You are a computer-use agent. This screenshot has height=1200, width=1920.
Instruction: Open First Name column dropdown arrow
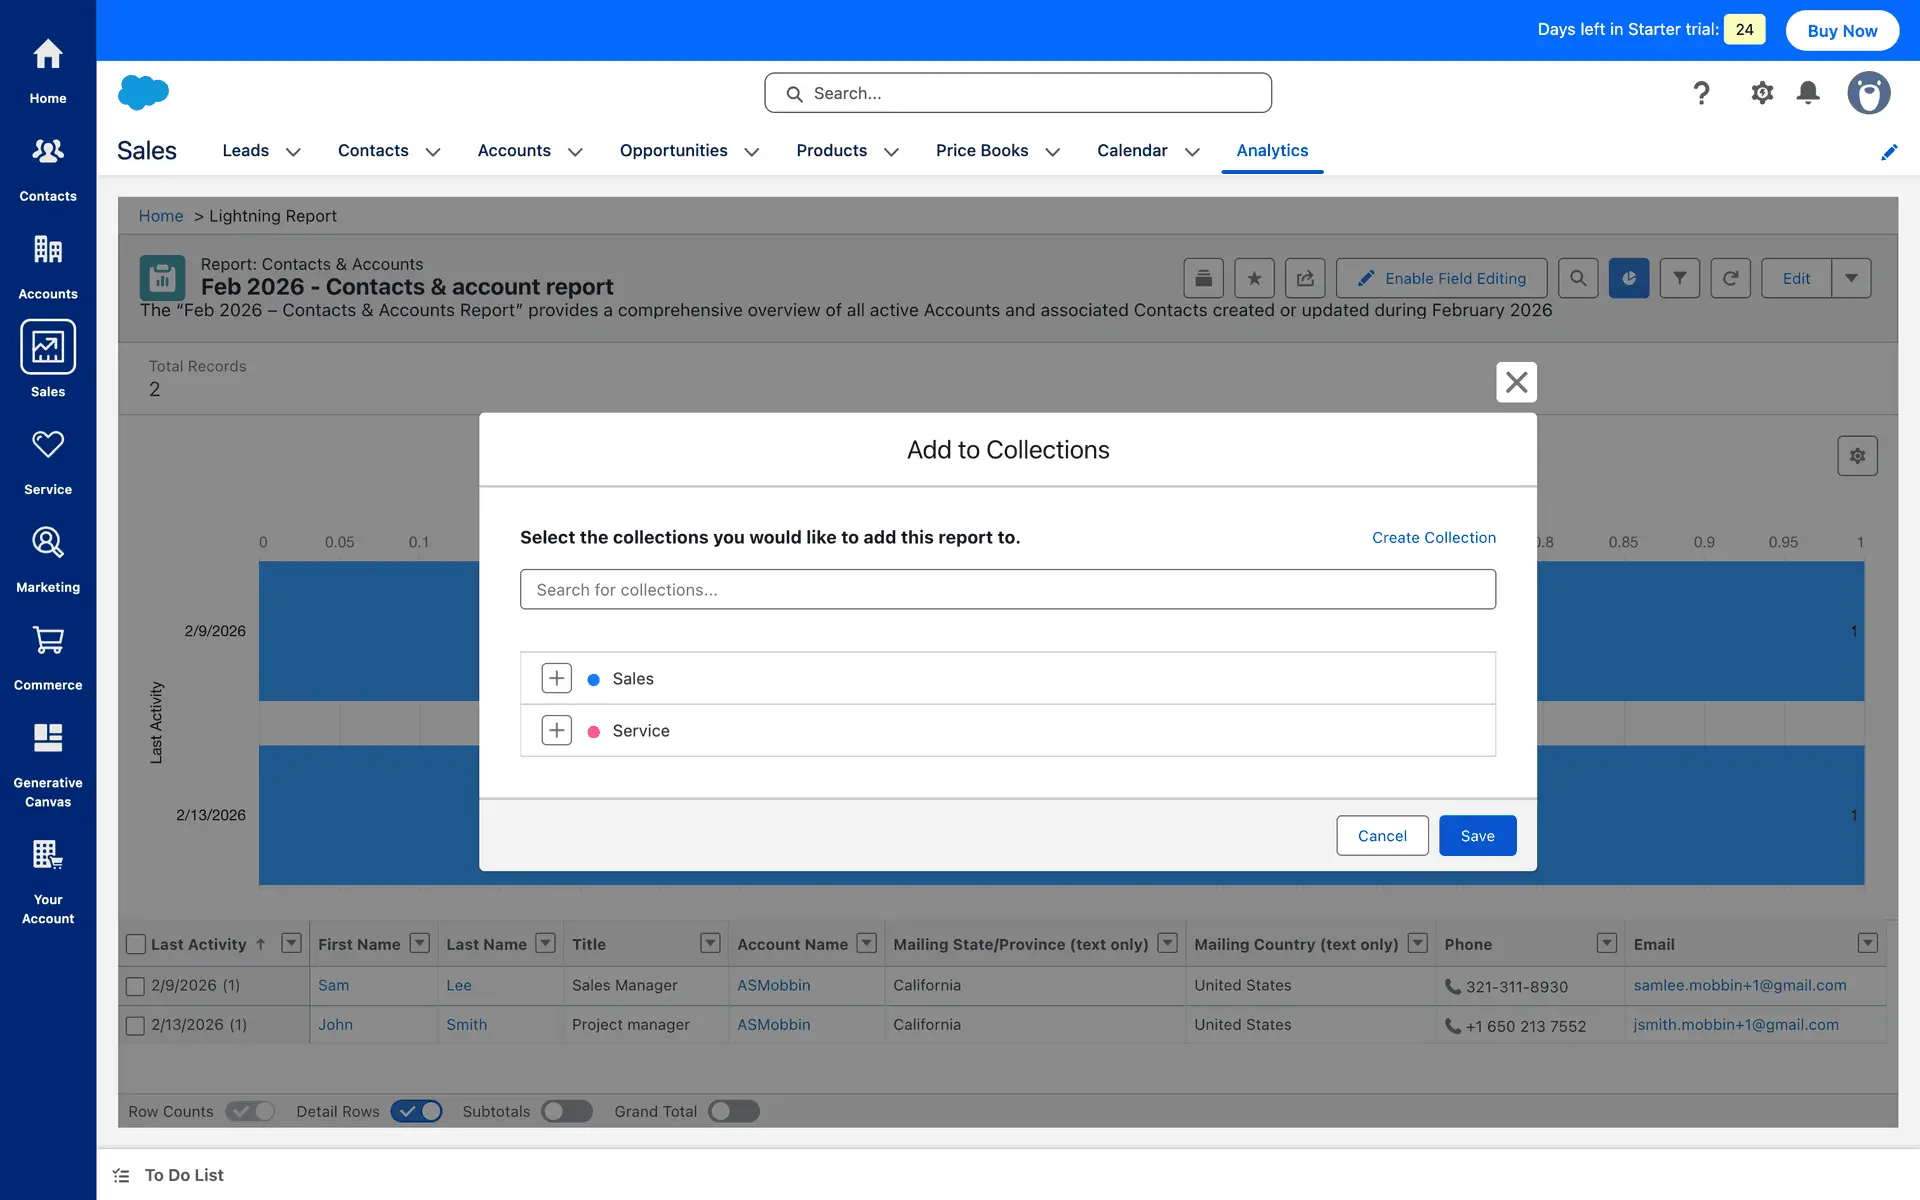click(x=420, y=943)
